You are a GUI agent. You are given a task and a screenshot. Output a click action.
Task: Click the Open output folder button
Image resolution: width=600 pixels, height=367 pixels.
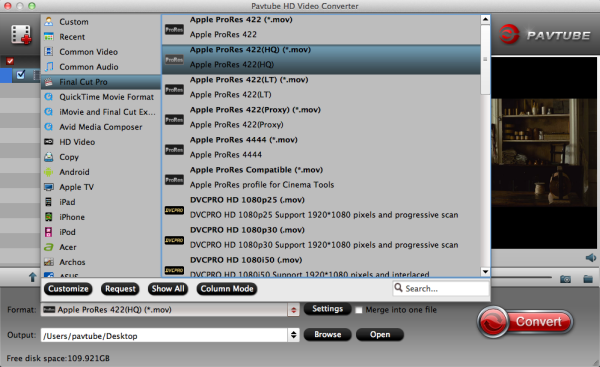(x=380, y=334)
